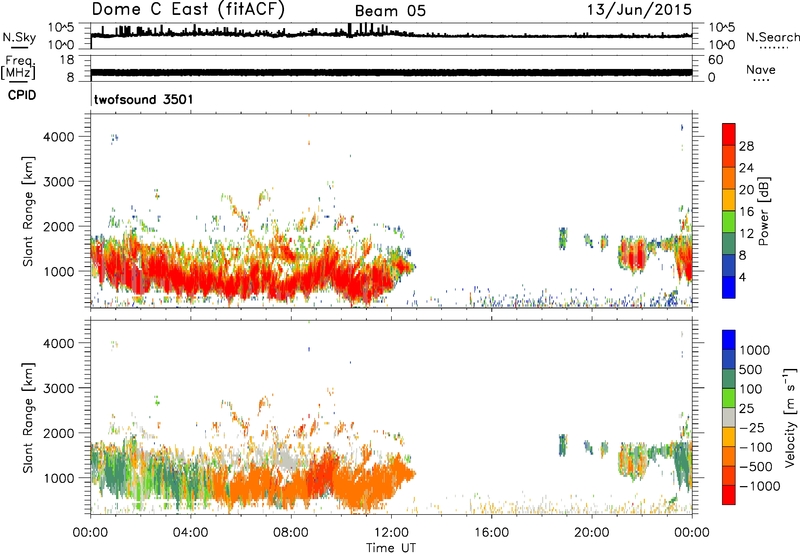800x554 pixels.
Task: Select the "500" label on the velocity colorbar
Action: 752,370
